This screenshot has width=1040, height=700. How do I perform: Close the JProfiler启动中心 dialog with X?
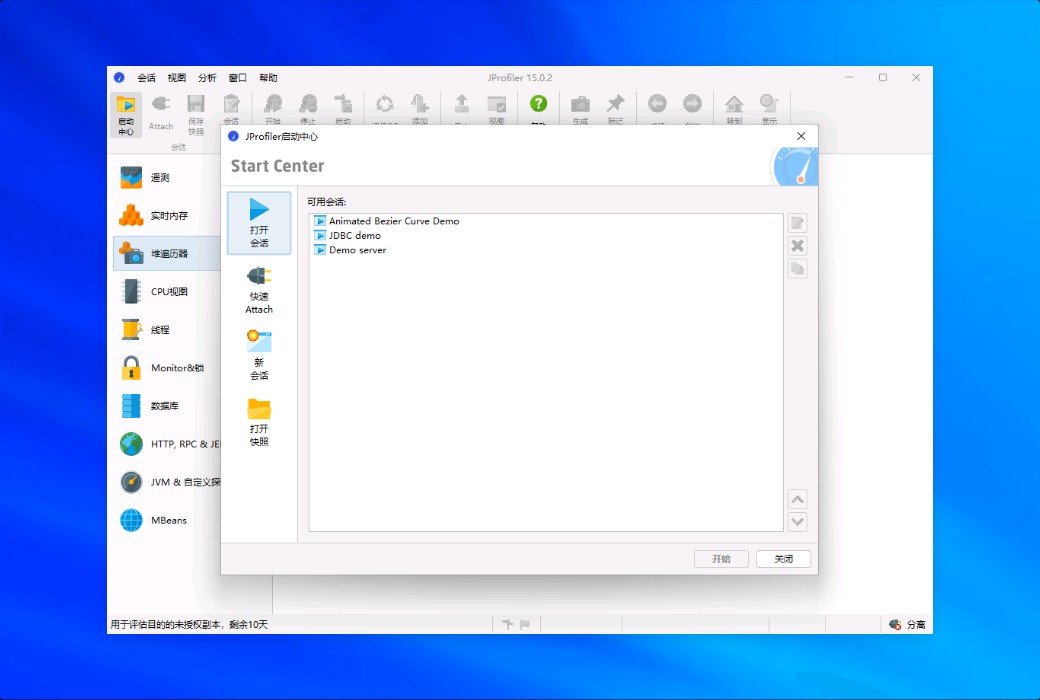pyautogui.click(x=801, y=136)
